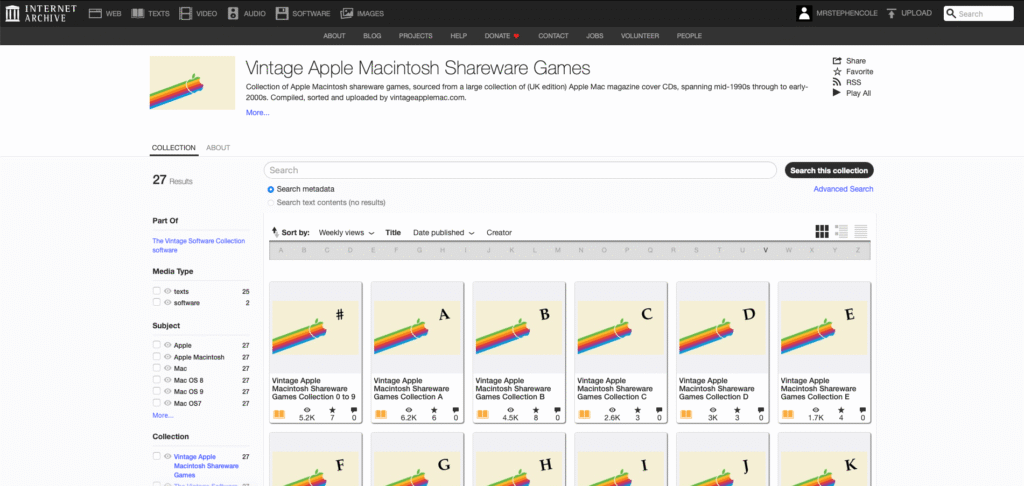Switch to the COLLECTION tab
The width and height of the screenshot is (1024, 486).
point(174,148)
